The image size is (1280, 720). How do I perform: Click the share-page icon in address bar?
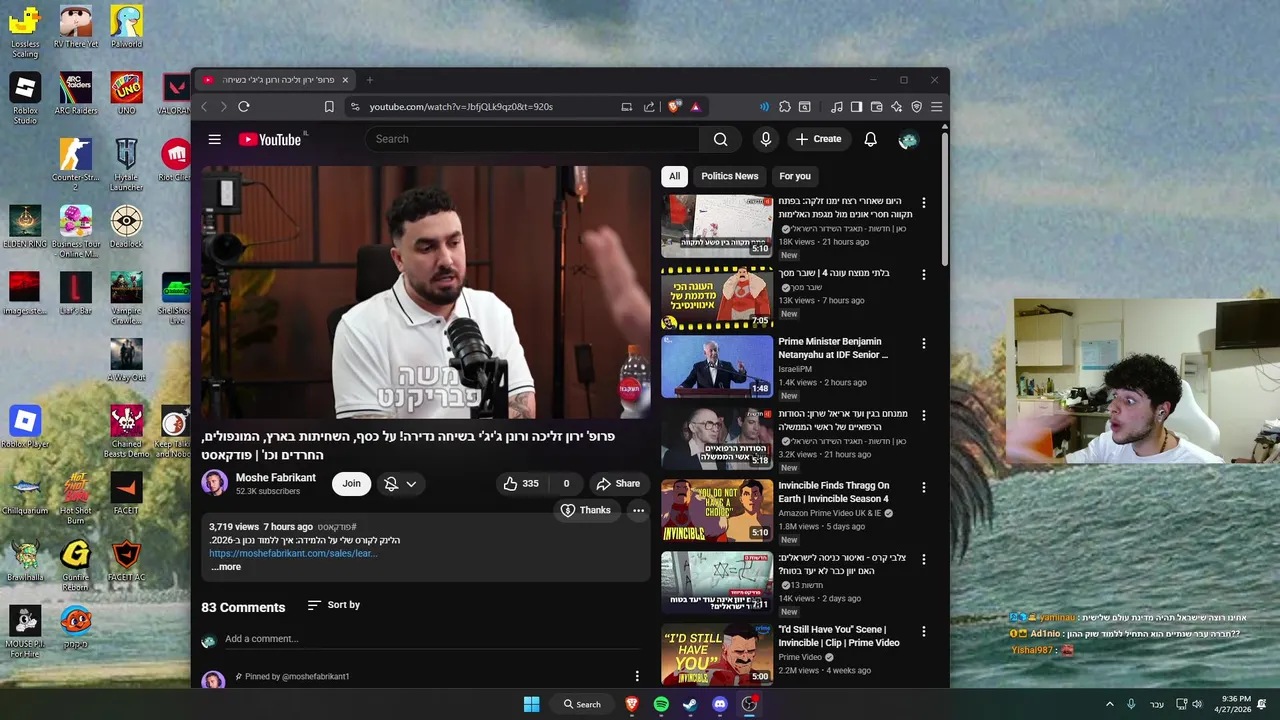coord(649,107)
